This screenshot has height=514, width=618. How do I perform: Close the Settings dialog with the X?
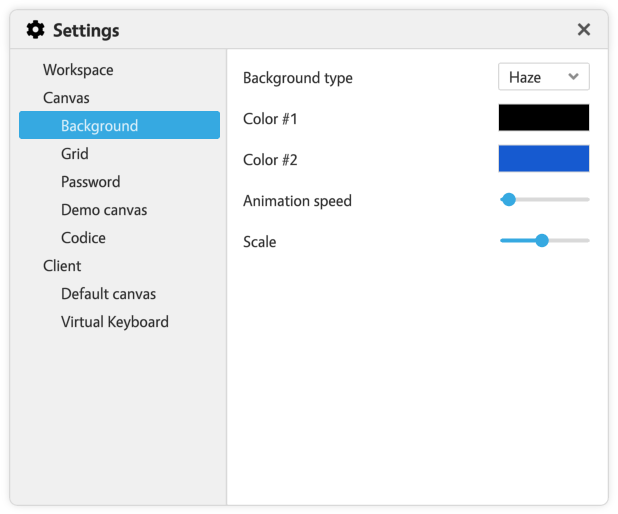[584, 30]
